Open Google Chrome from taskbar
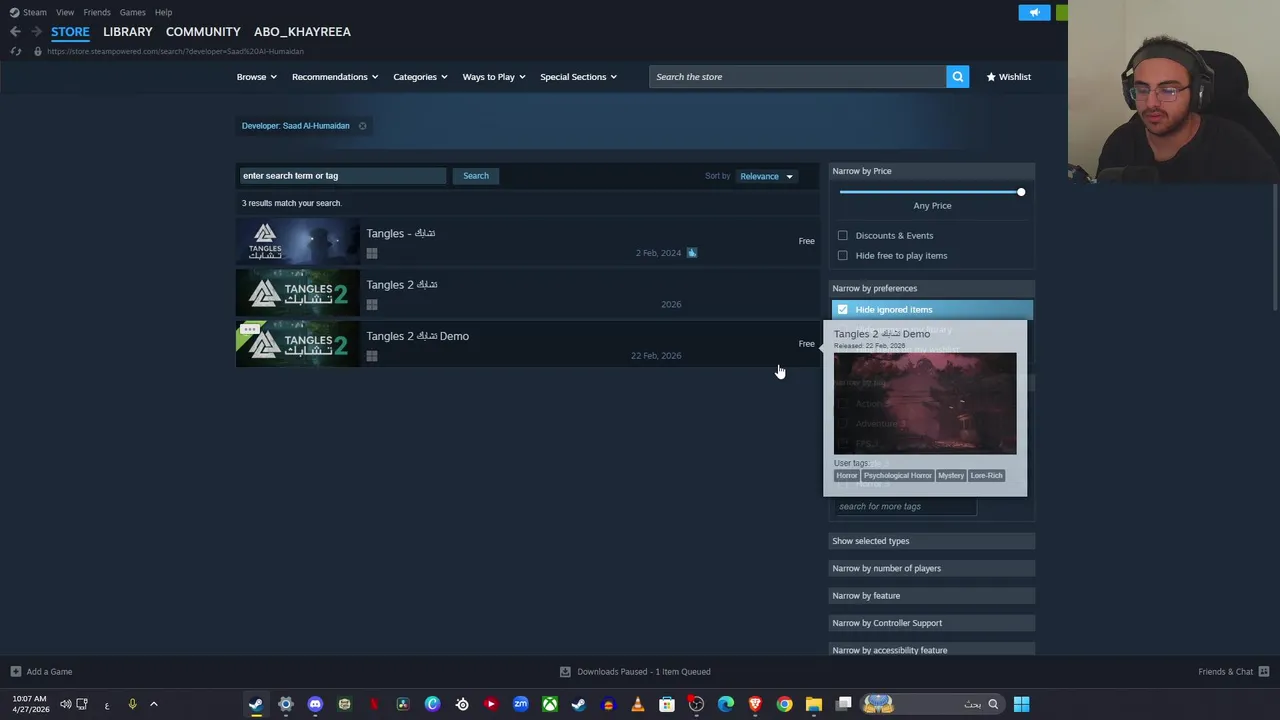Viewport: 1280px width, 720px height. [784, 704]
